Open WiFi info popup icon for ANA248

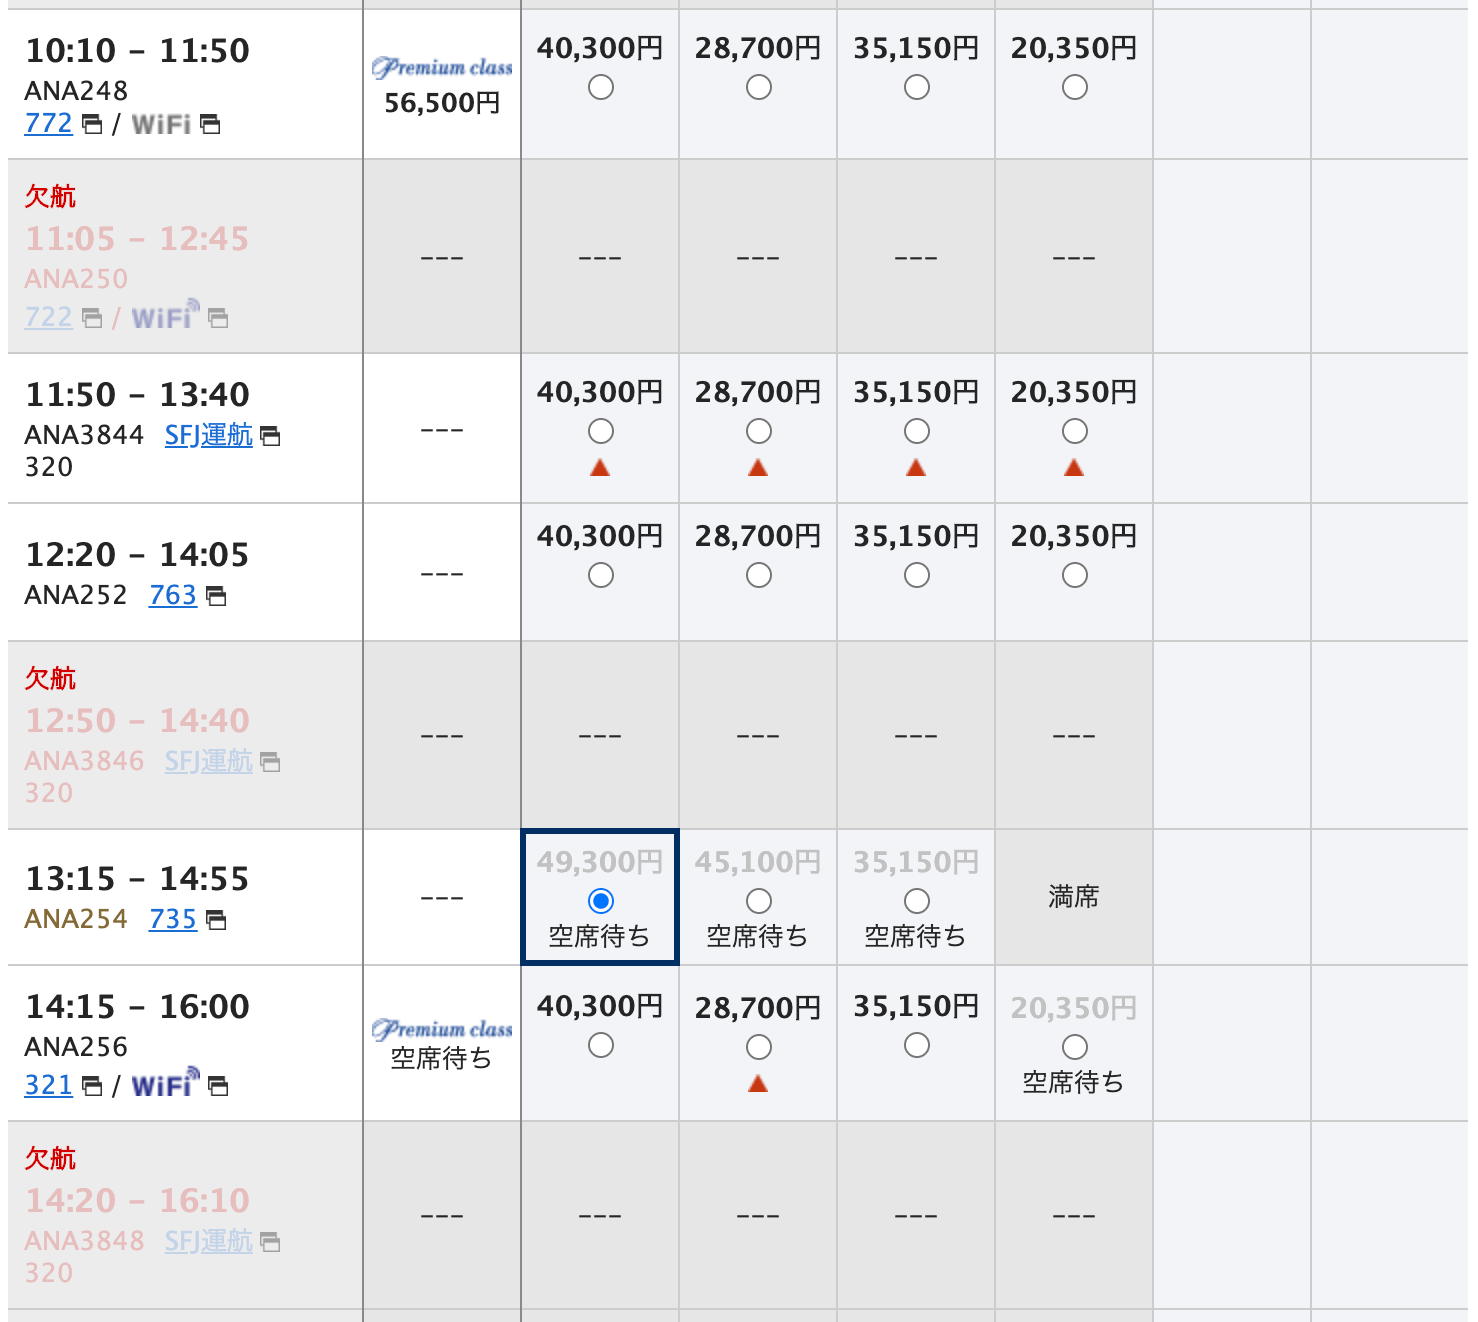(210, 125)
